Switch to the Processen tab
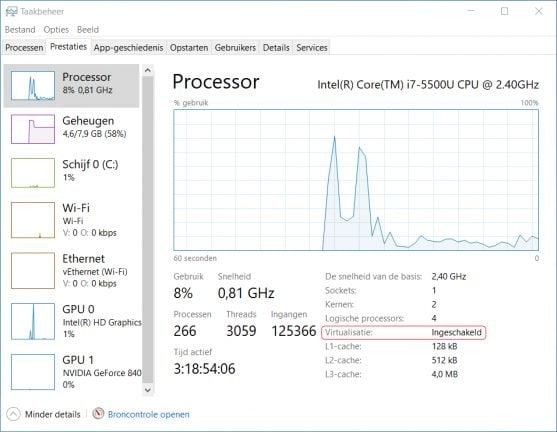This screenshot has width=557, height=432. pos(24,48)
